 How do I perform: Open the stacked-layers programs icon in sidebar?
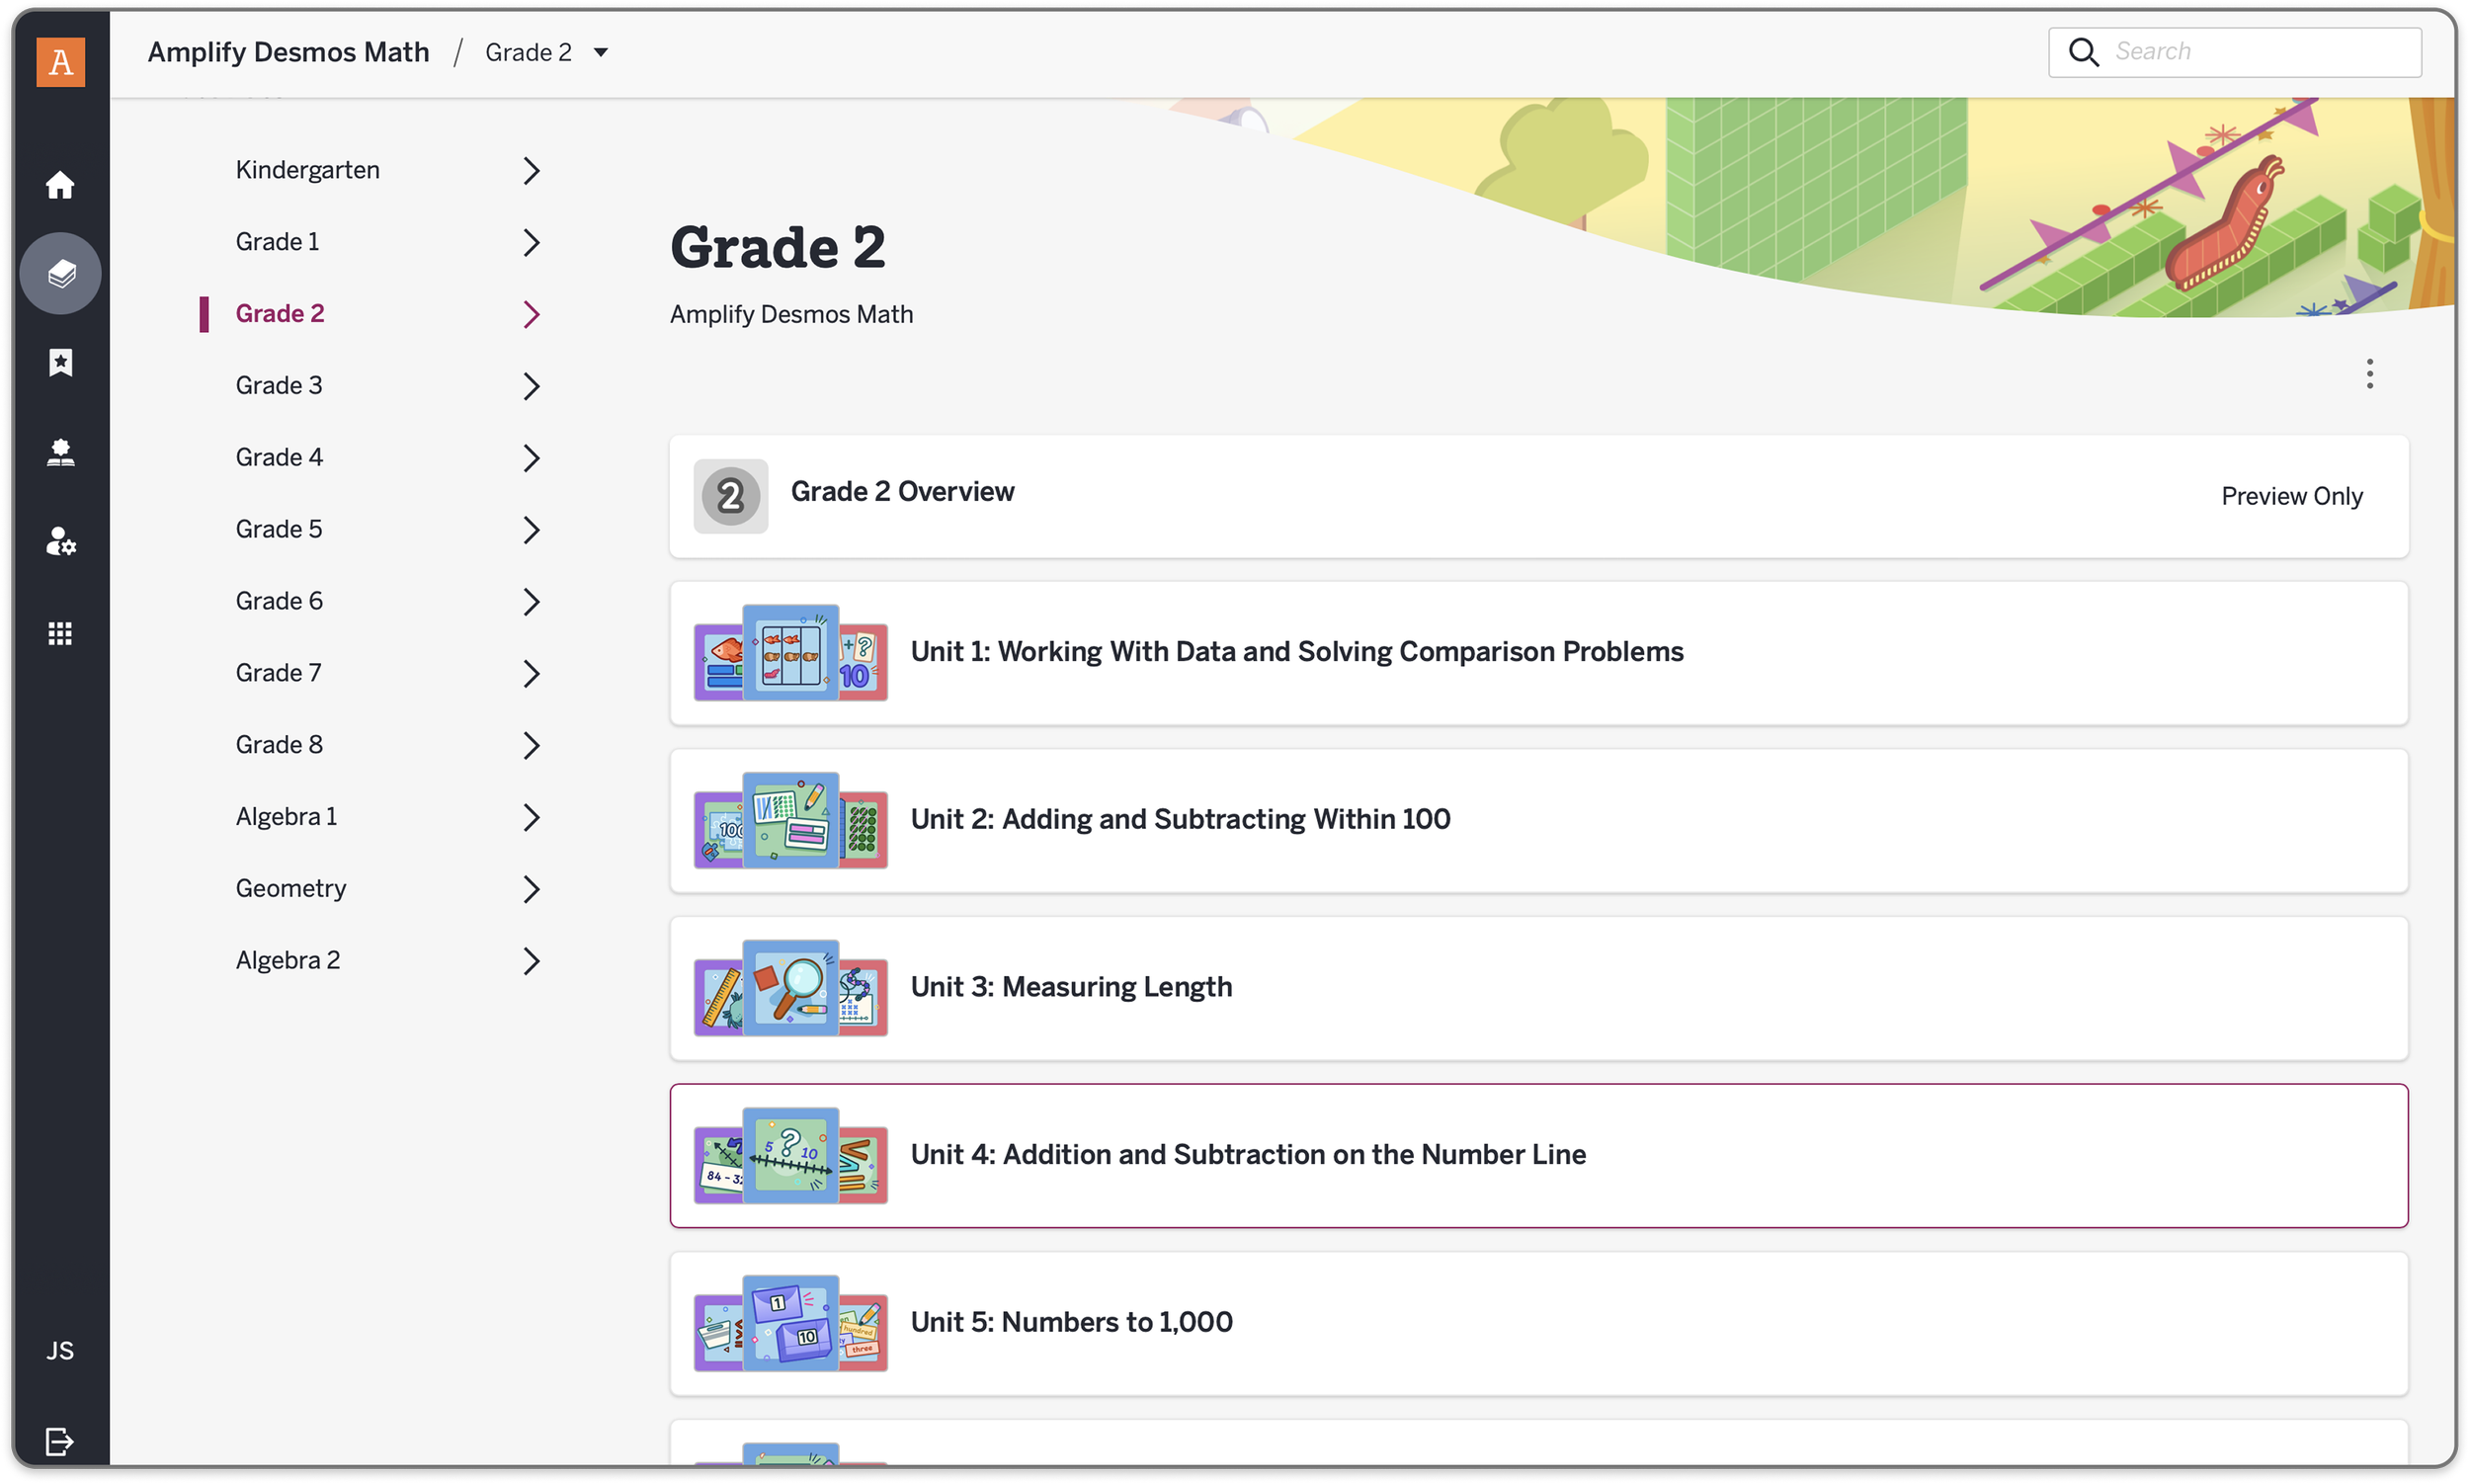click(x=60, y=273)
